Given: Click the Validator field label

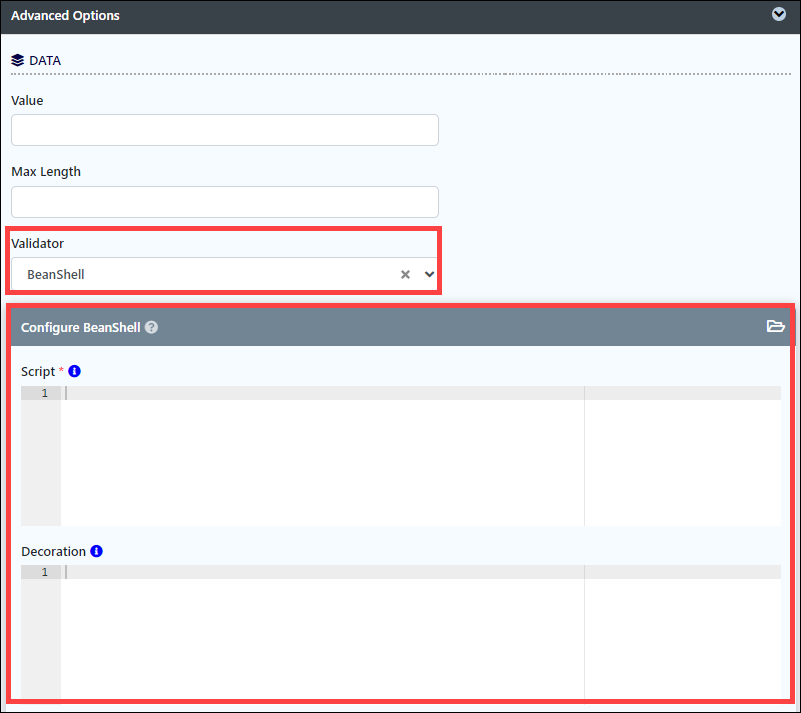Looking at the screenshot, I should 37,244.
